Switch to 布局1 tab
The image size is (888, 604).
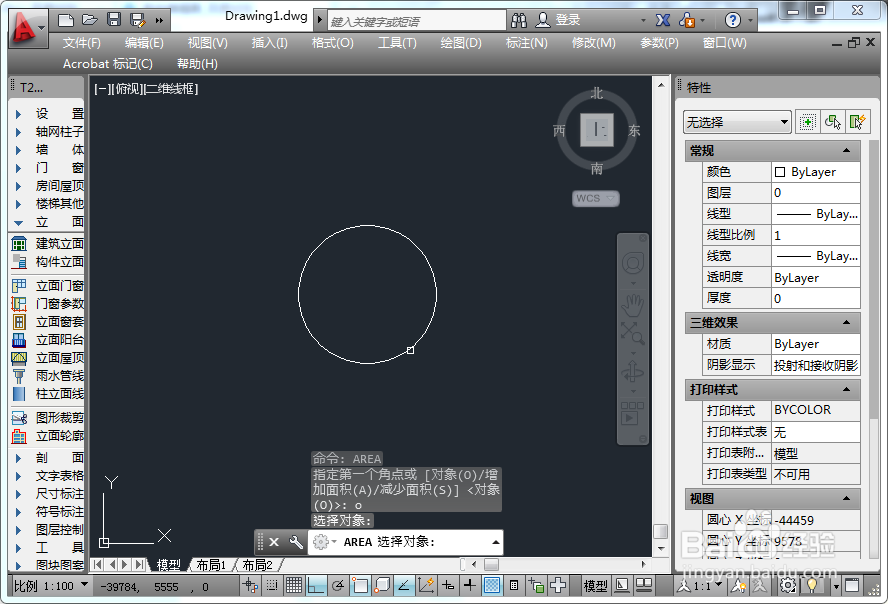pos(211,565)
